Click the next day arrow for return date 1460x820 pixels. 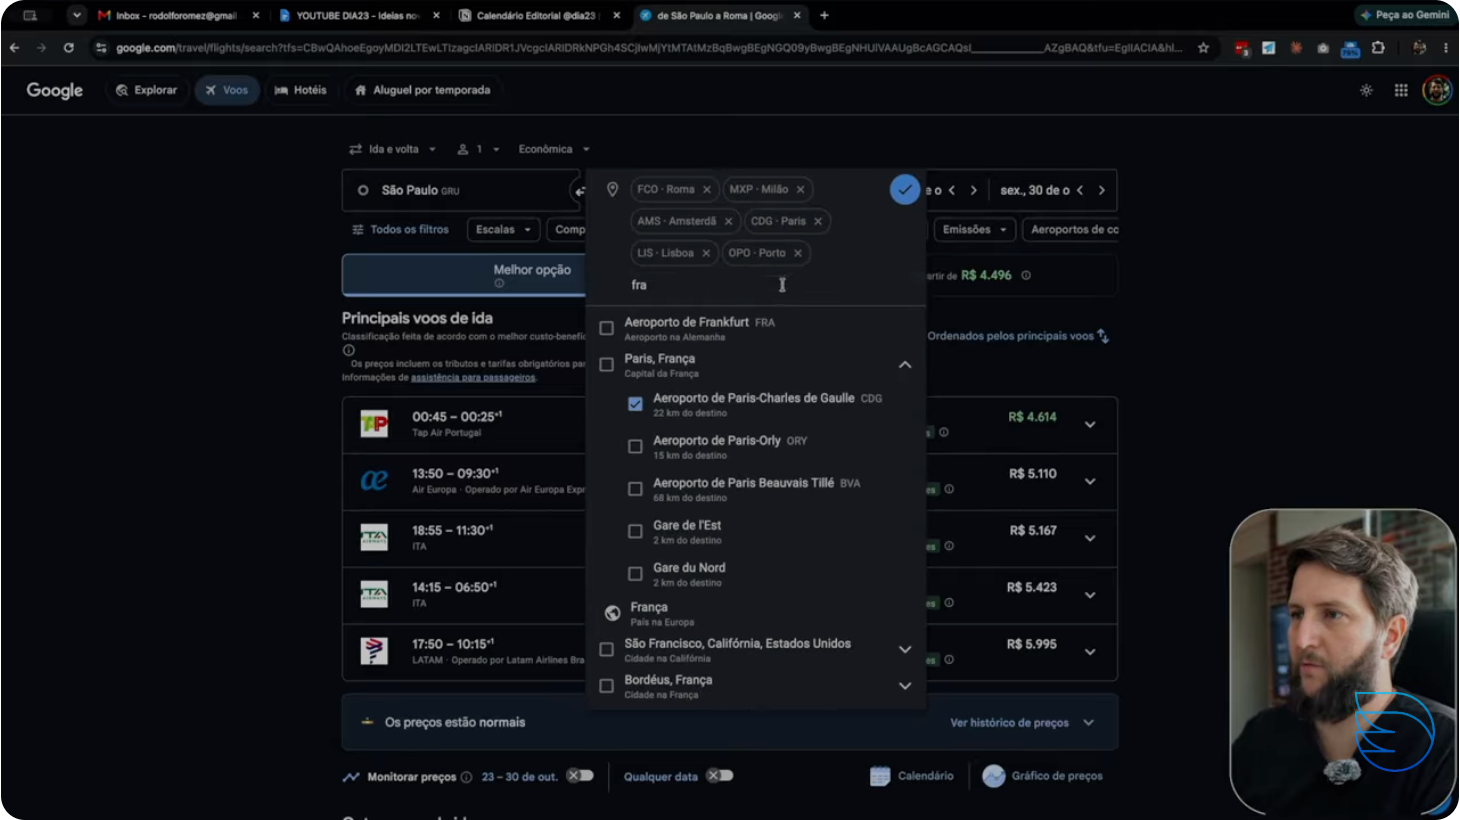1102,190
